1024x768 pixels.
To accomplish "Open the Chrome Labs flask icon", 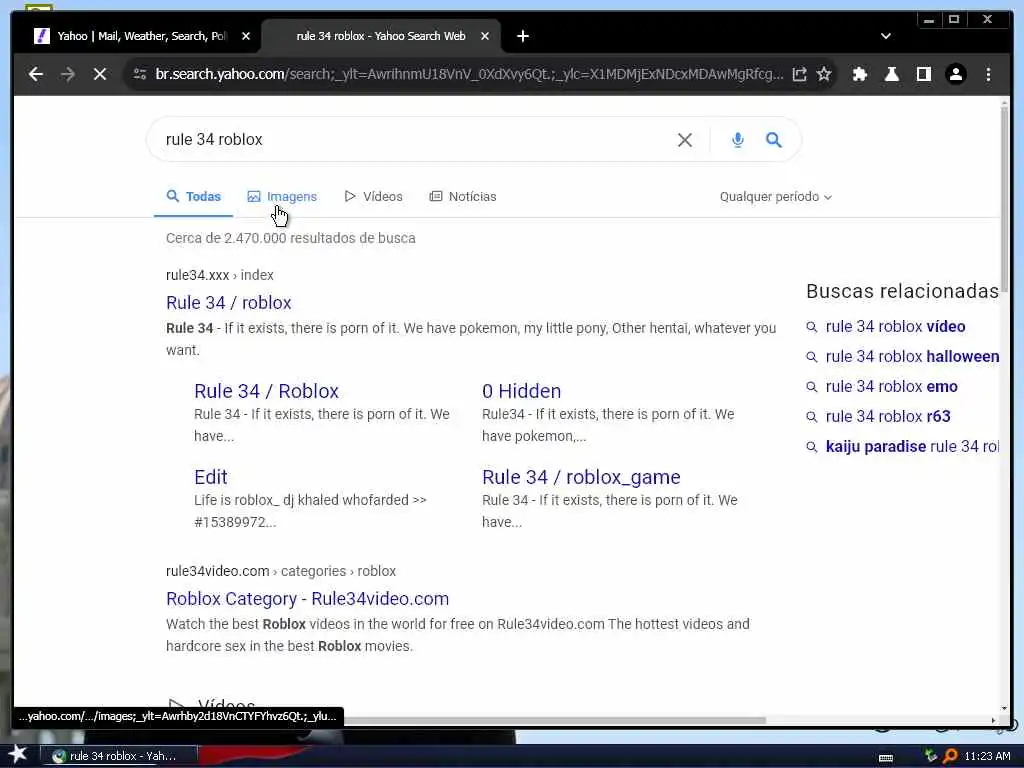I will [891, 74].
